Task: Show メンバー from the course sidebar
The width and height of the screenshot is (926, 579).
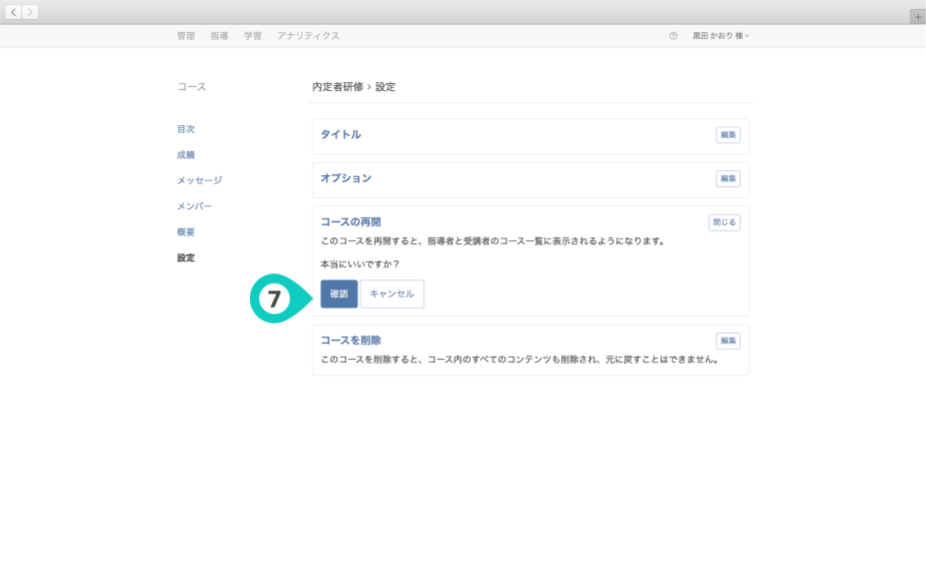Action: coord(194,206)
